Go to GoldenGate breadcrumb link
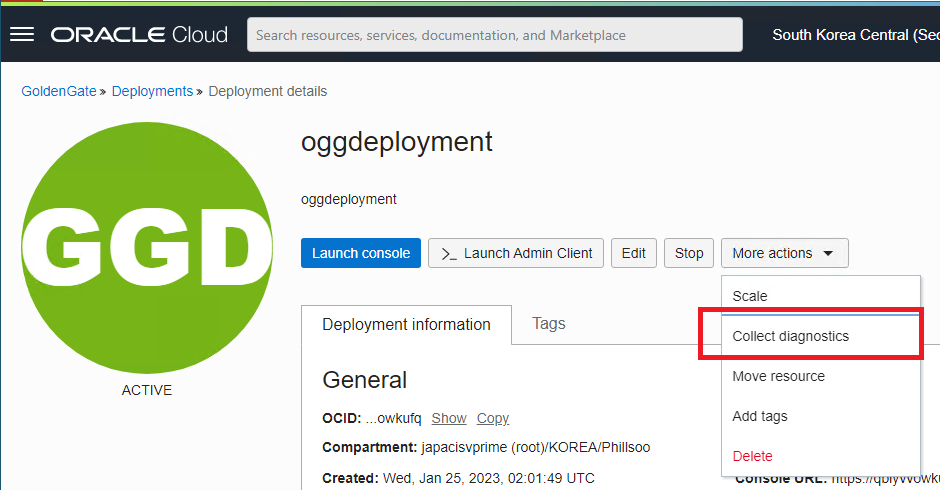This screenshot has width=940, height=490. (x=59, y=91)
